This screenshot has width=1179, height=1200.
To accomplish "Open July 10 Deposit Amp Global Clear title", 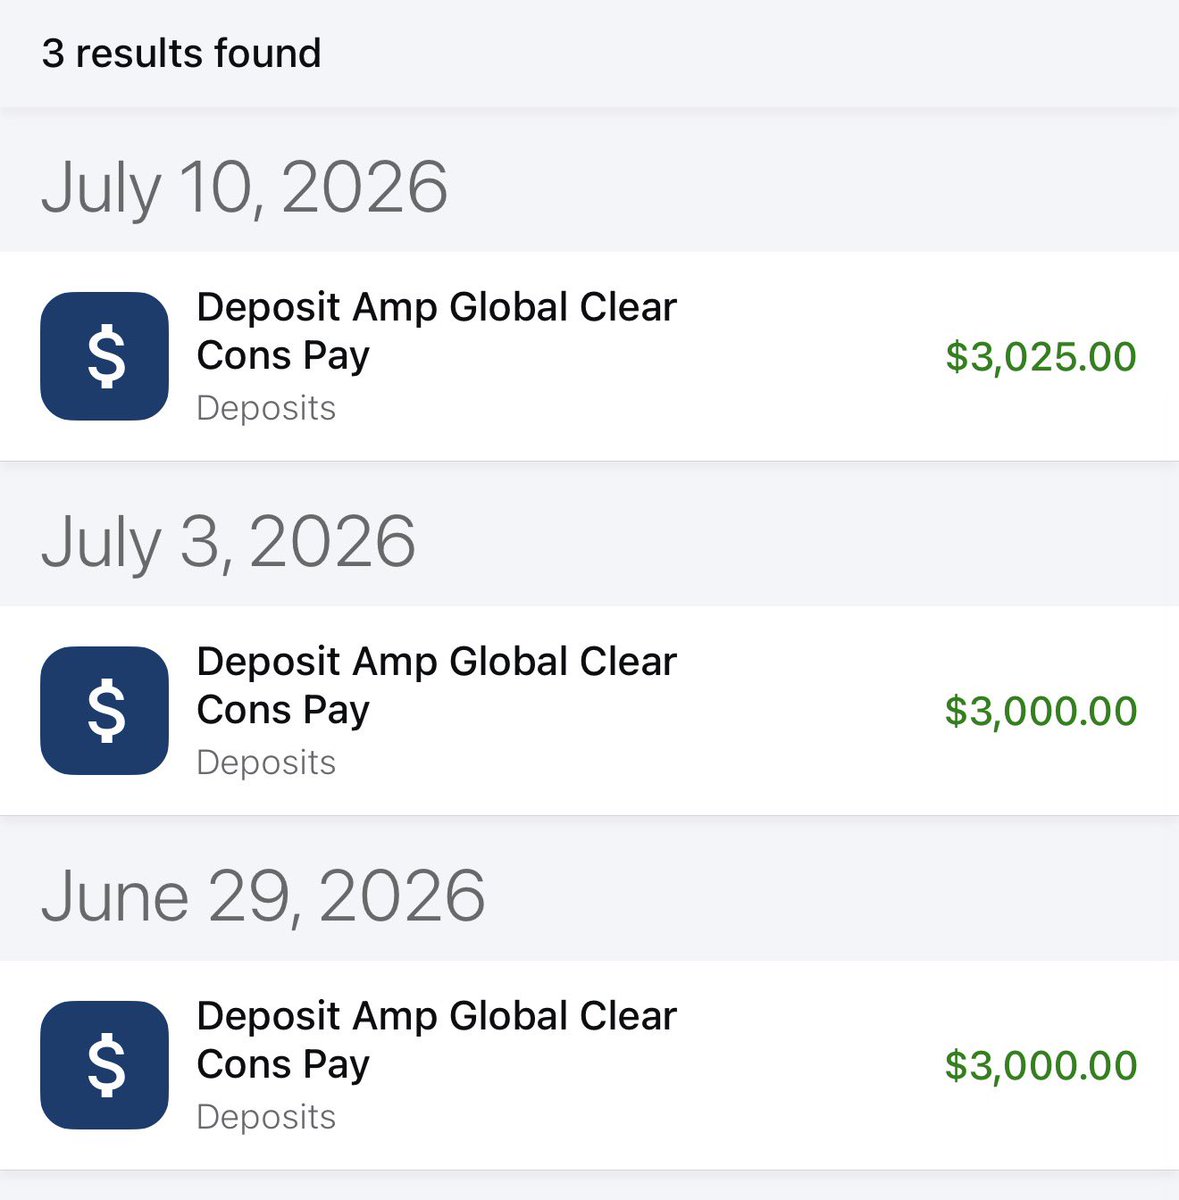I will 437,308.
